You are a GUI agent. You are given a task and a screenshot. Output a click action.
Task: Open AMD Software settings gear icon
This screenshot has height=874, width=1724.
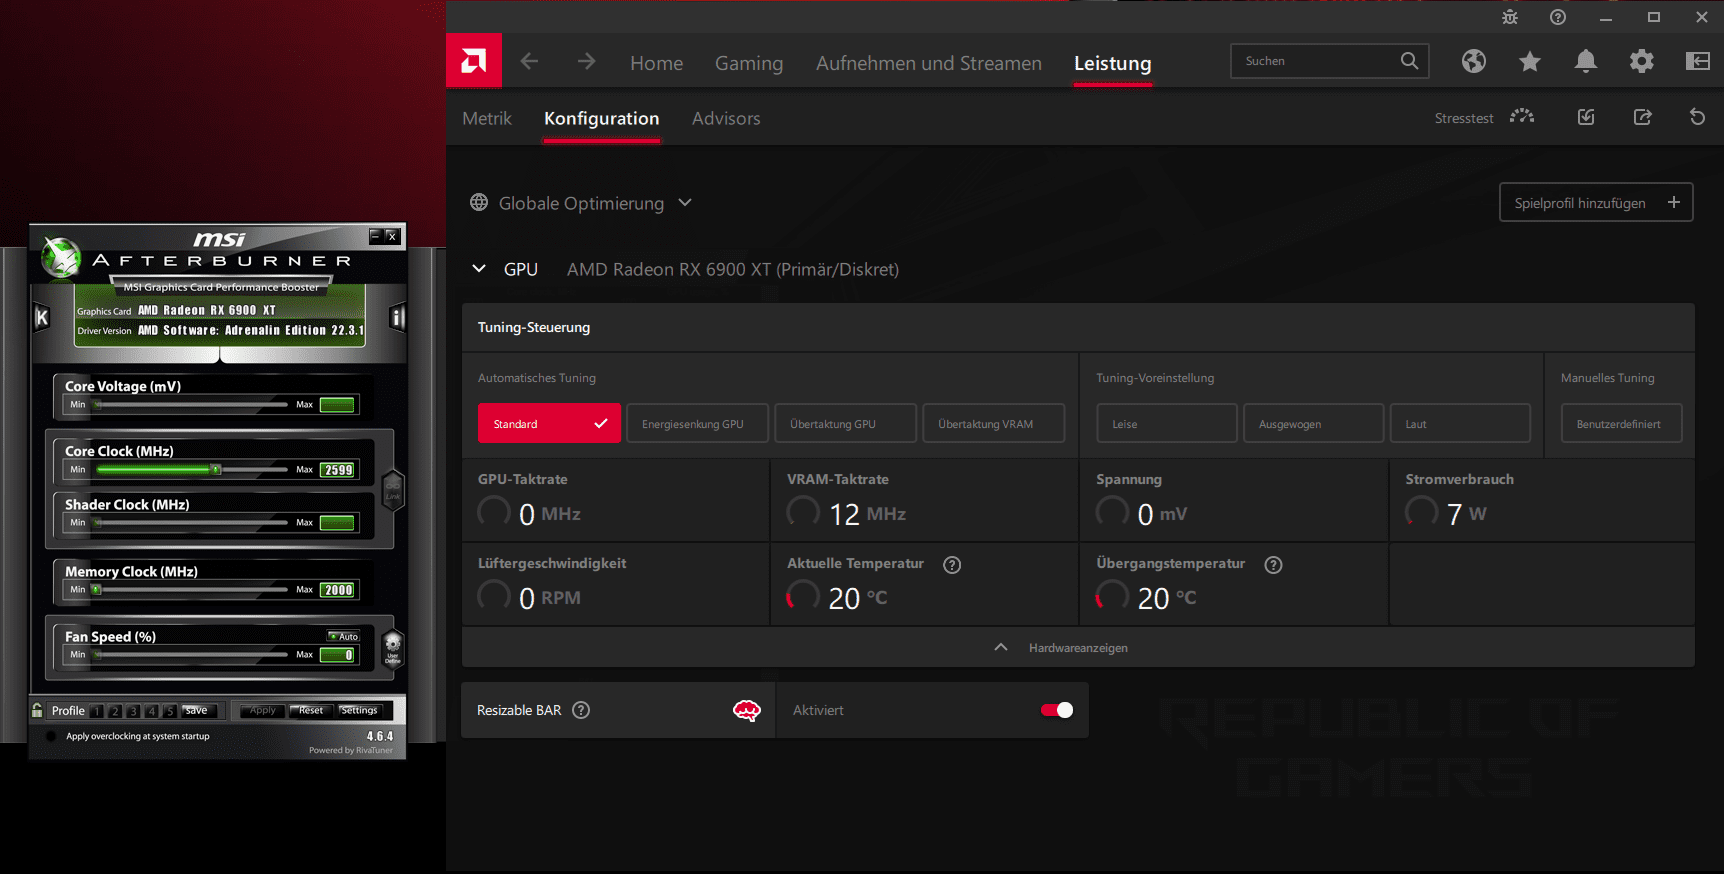tap(1641, 61)
